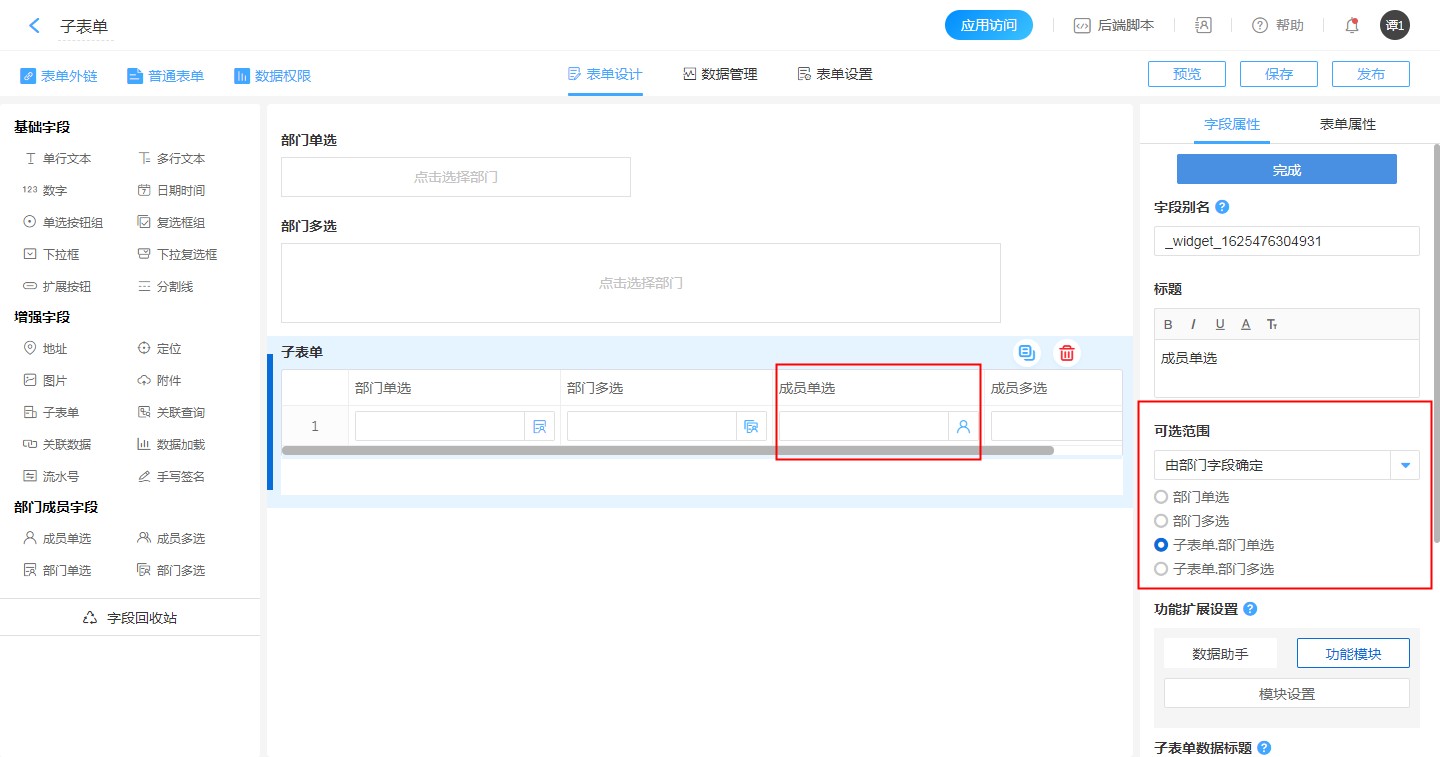Select the 部门多选 radio option
The height and width of the screenshot is (757, 1440).
tap(1161, 521)
